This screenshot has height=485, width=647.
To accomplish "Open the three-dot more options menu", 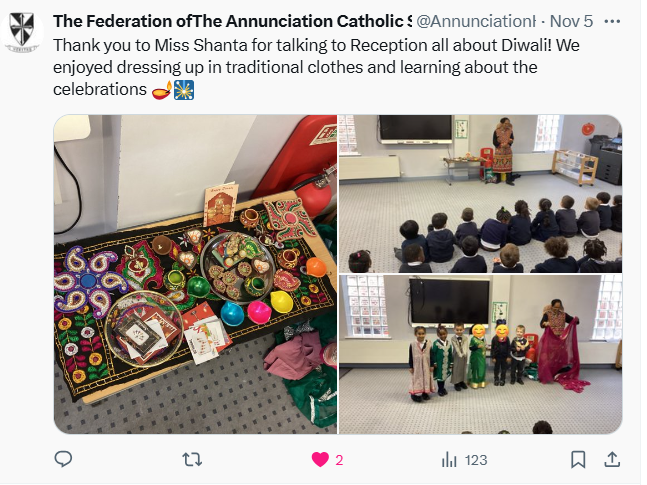I will 612,21.
